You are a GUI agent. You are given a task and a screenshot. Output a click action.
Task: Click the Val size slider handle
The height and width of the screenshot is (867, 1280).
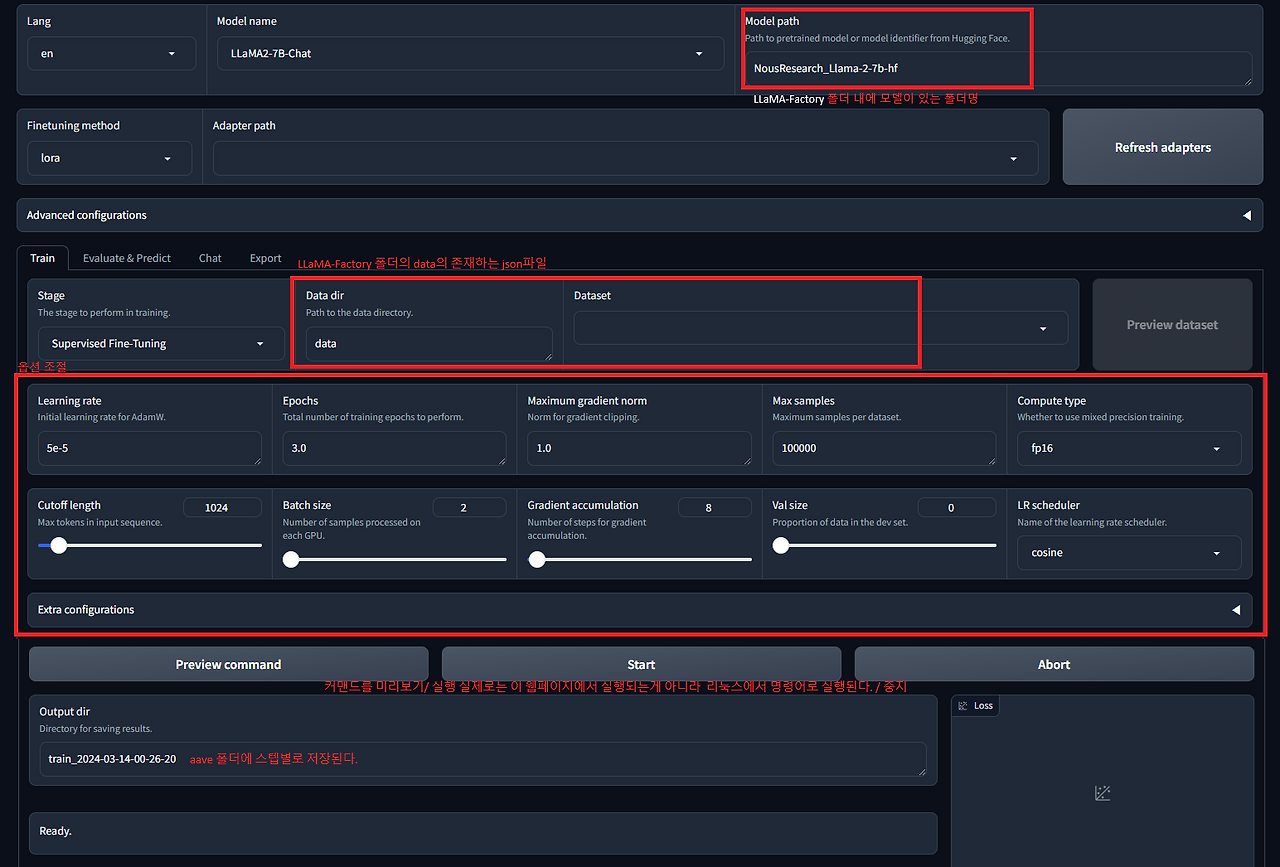[x=781, y=545]
